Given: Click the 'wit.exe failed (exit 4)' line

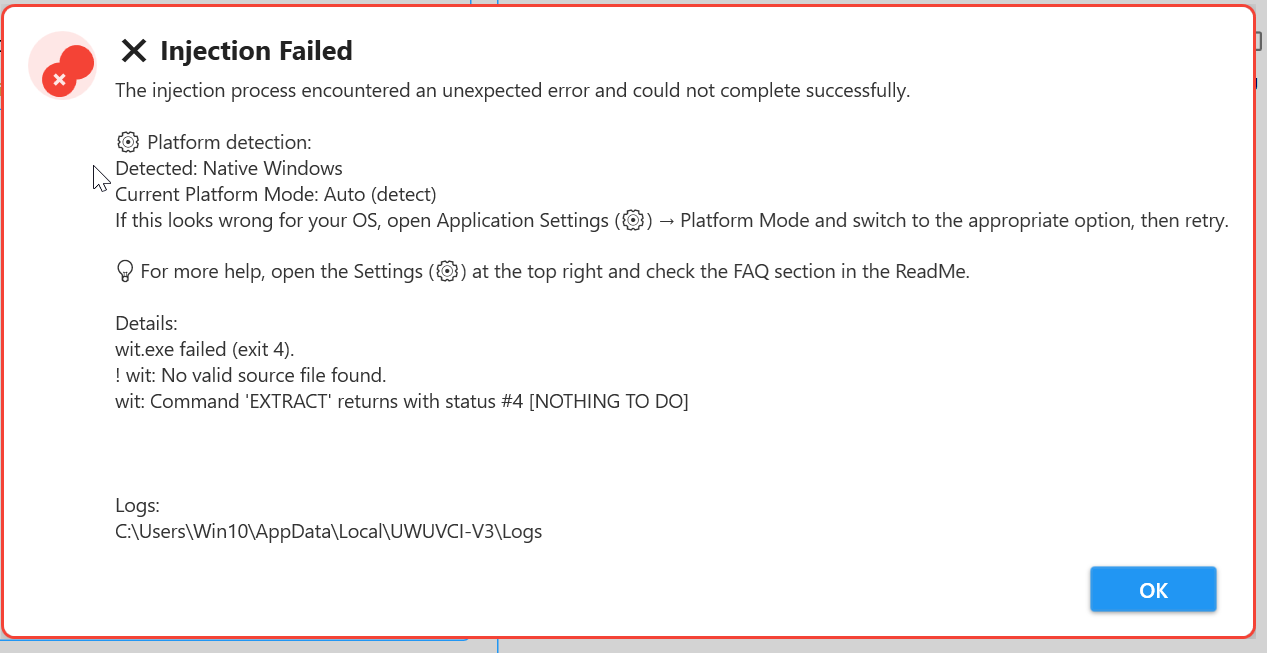Looking at the screenshot, I should tap(205, 349).
